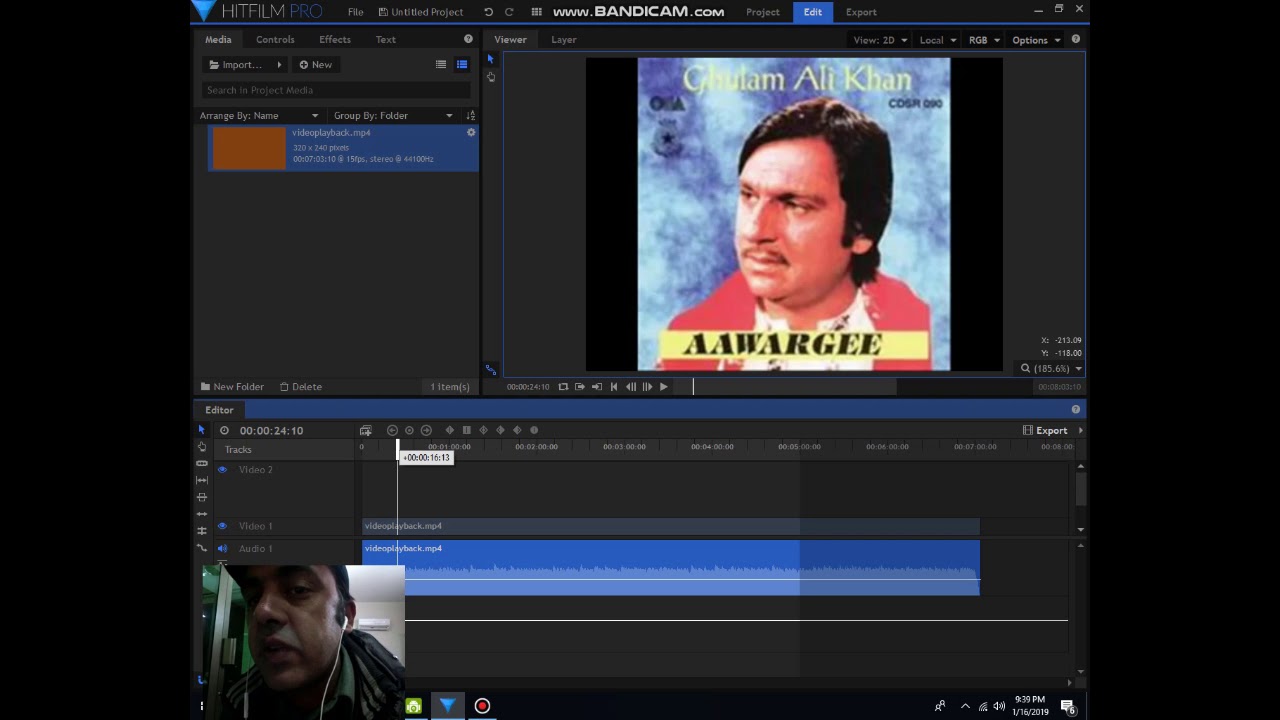
Task: Select the hand tool in the editor toolbar
Action: [202, 446]
